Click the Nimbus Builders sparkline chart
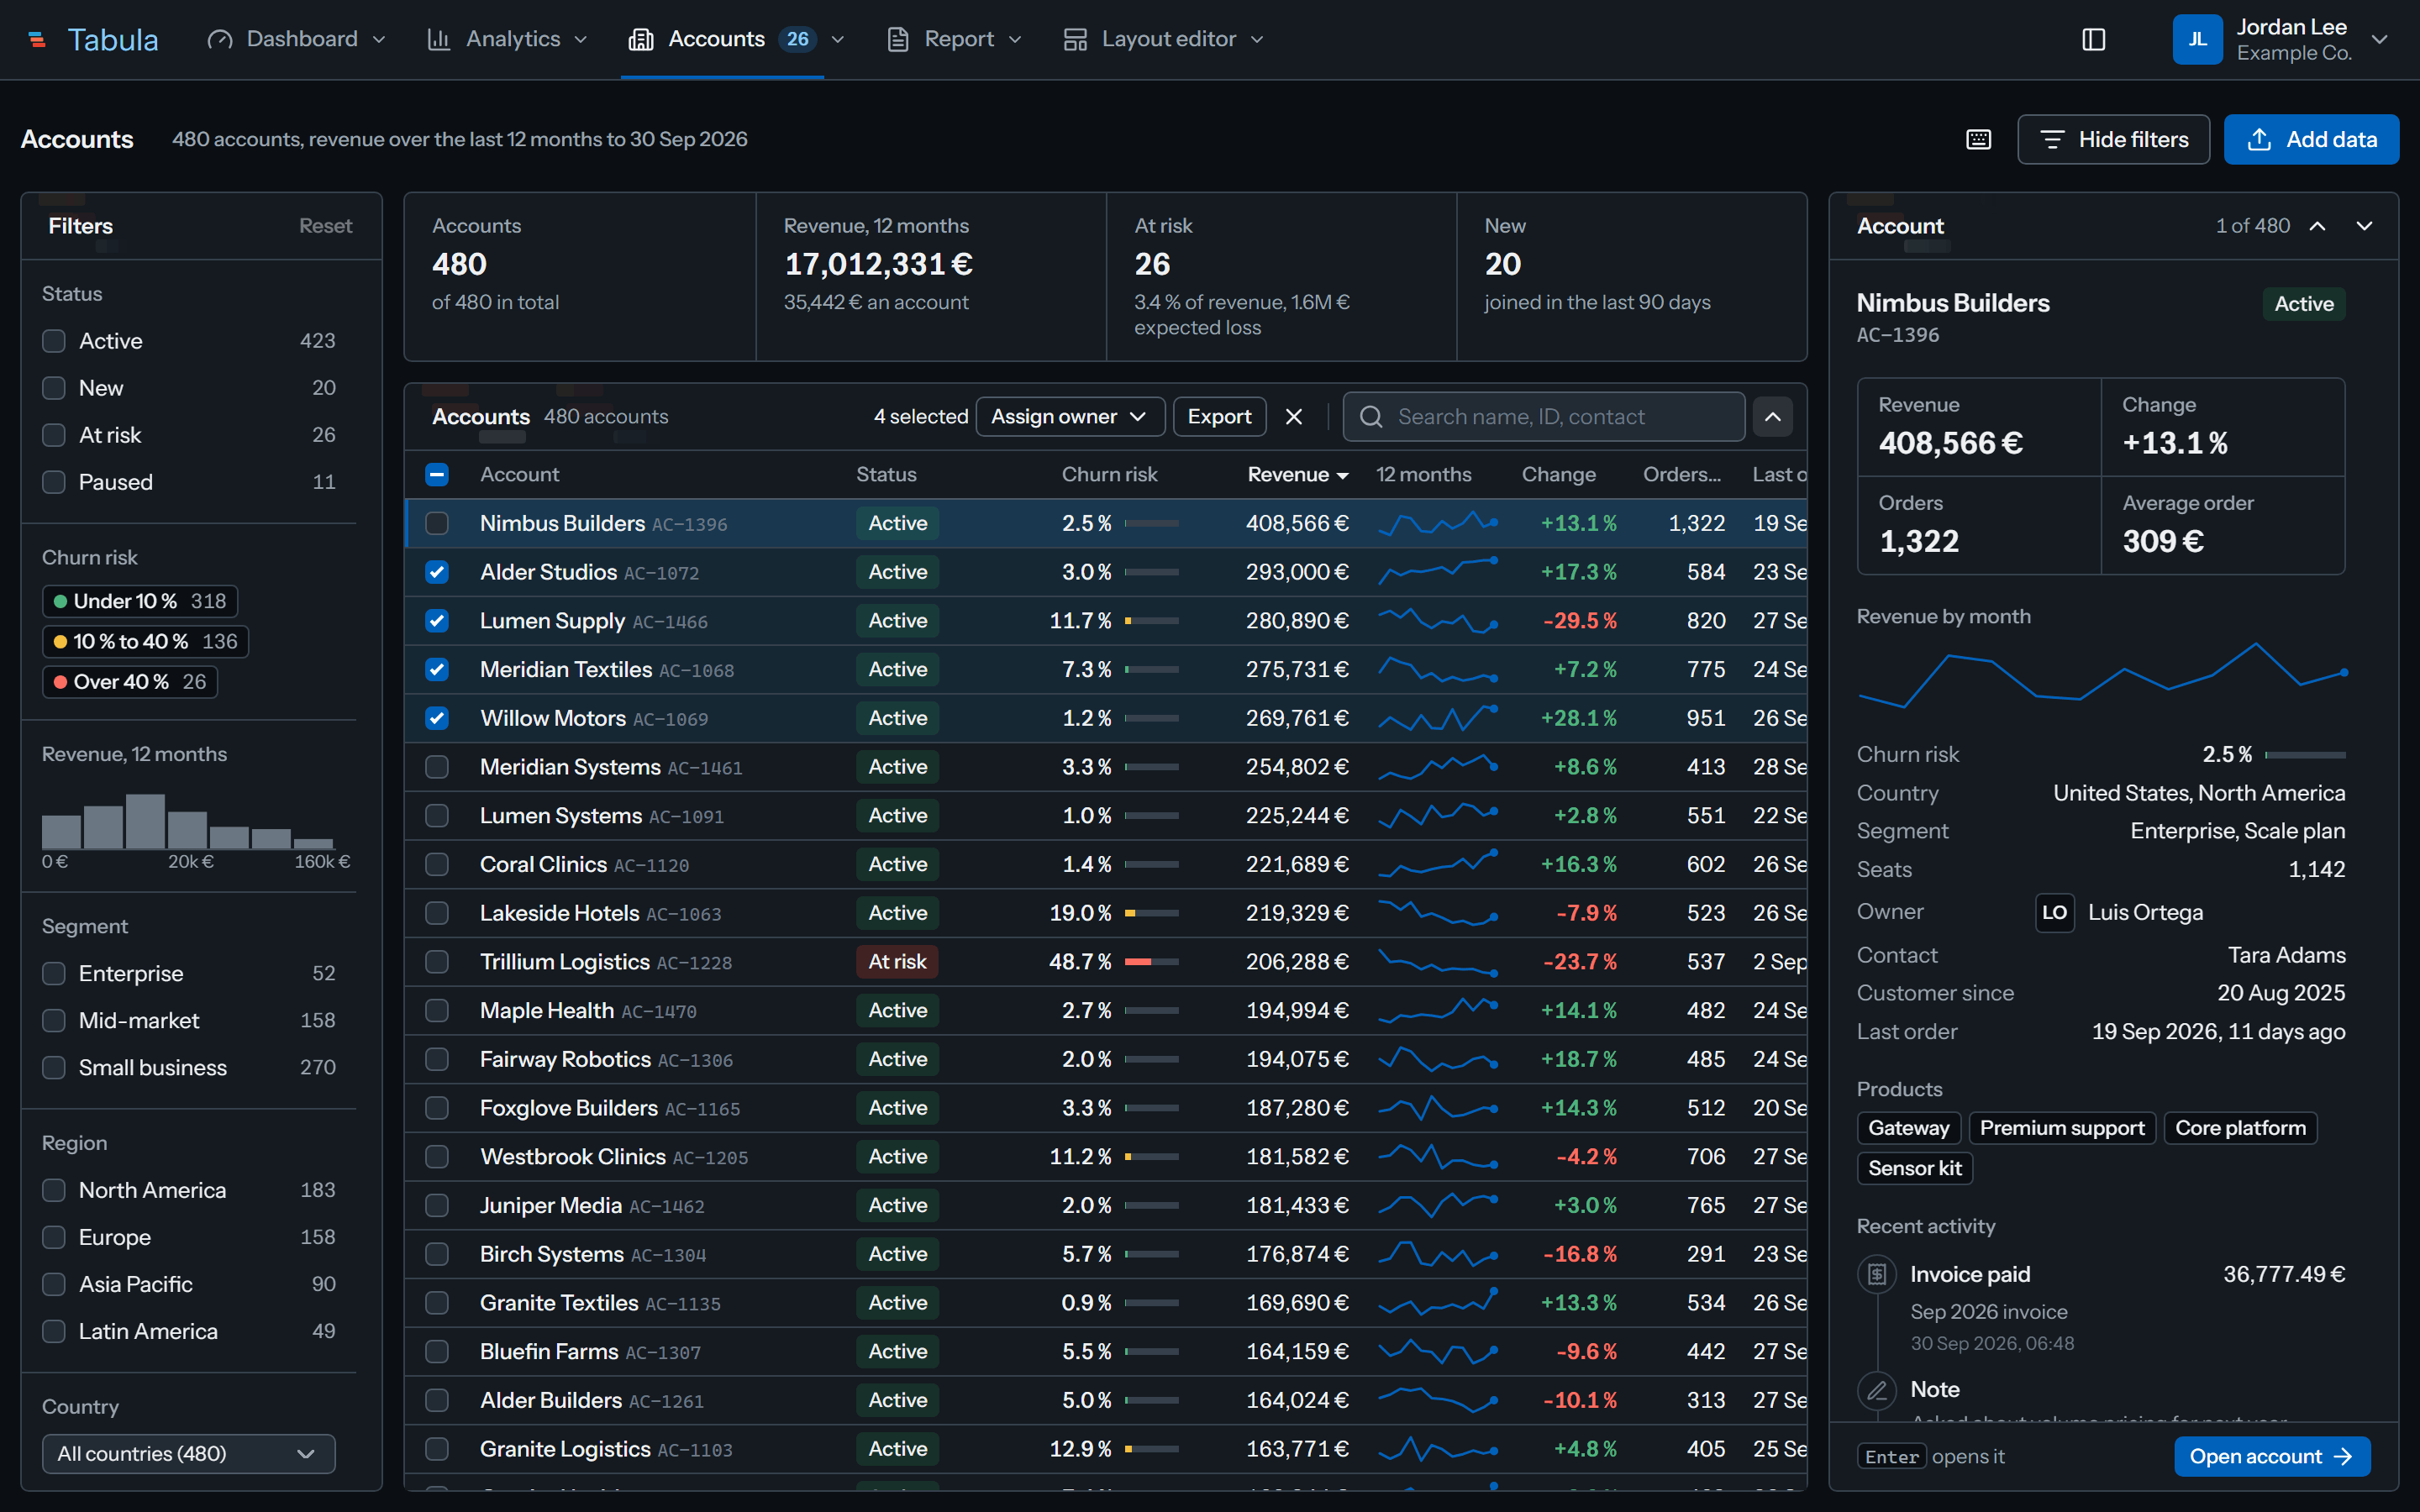The width and height of the screenshot is (2420, 1512). click(1437, 523)
